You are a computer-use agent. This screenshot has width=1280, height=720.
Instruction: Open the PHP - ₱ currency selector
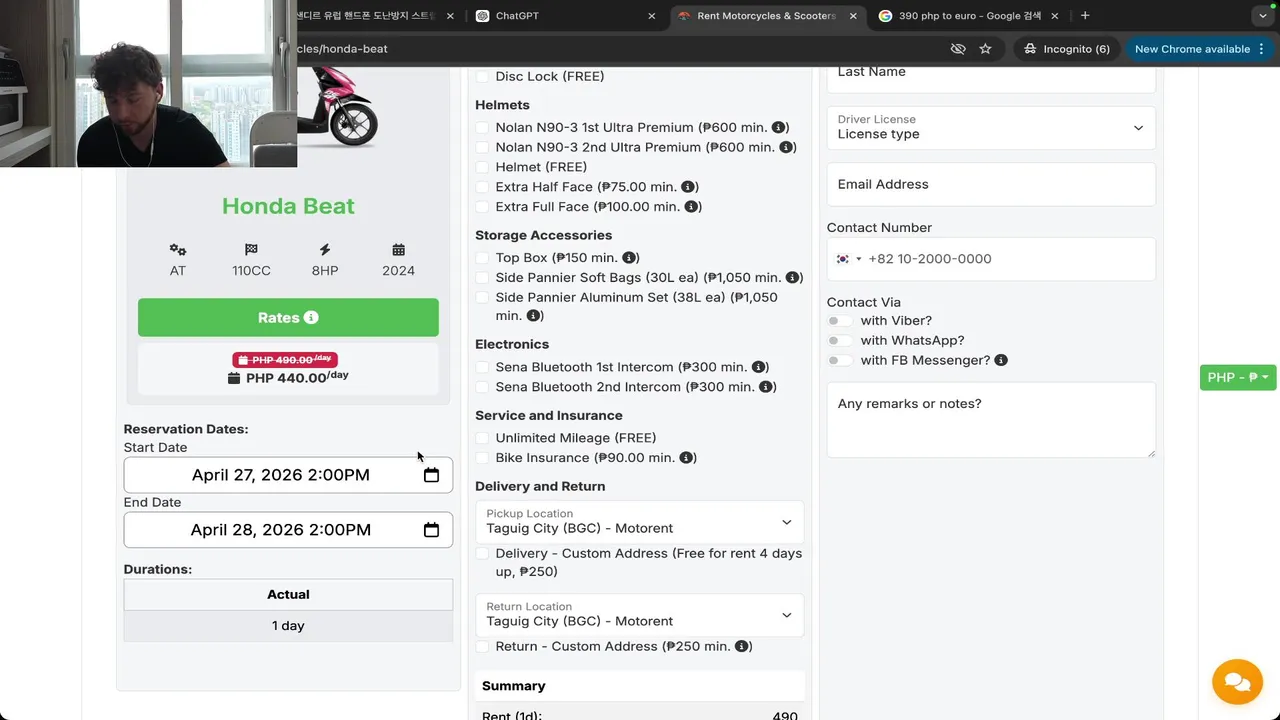pos(1238,377)
